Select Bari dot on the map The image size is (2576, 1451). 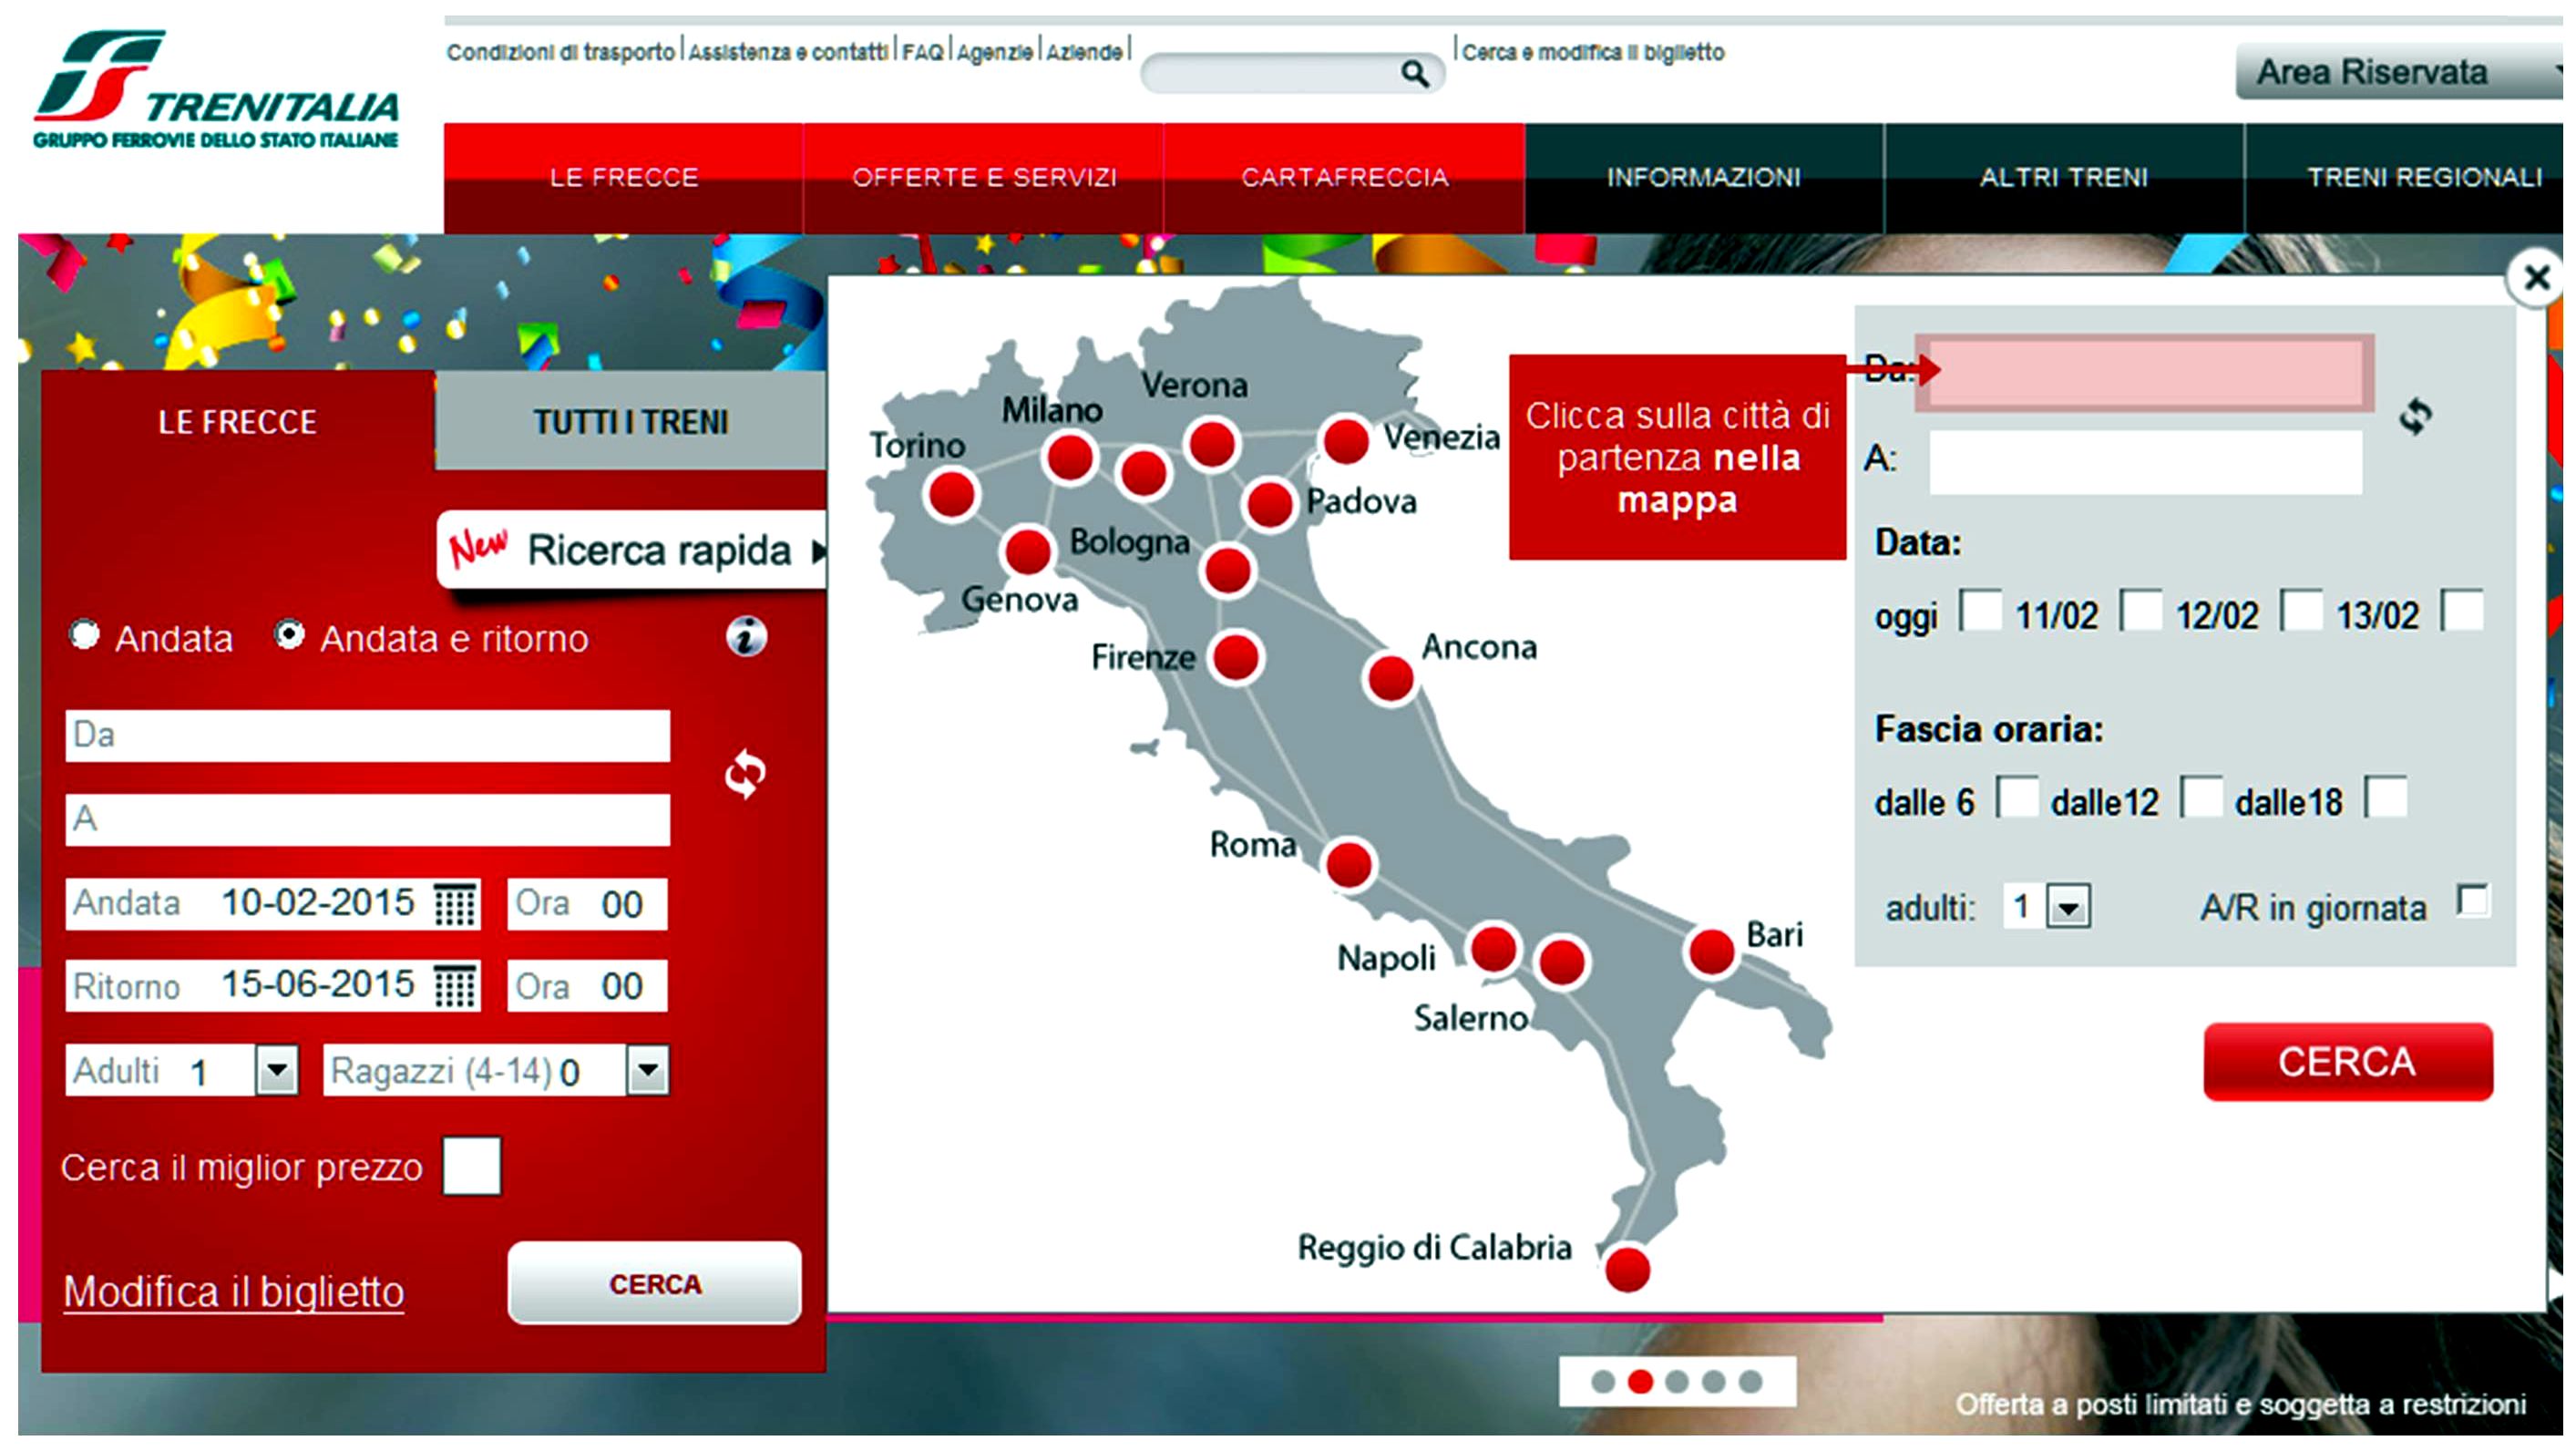coord(1711,951)
